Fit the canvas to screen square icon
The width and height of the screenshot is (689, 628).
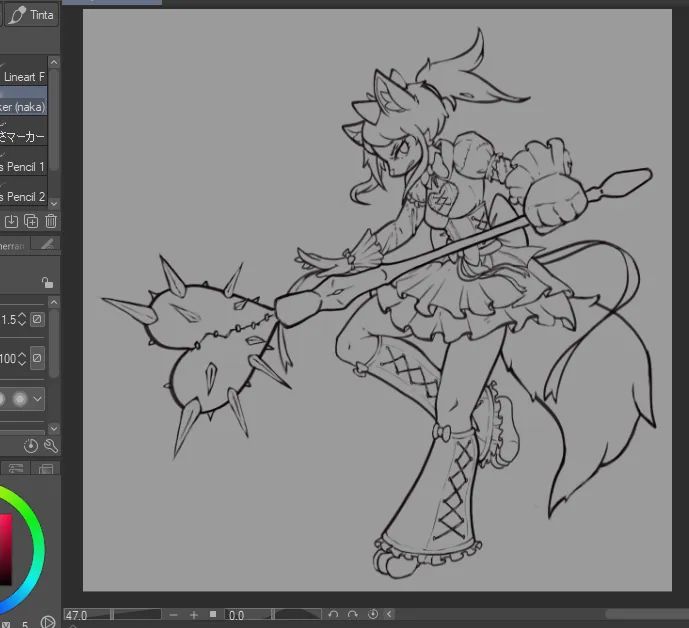coord(213,614)
